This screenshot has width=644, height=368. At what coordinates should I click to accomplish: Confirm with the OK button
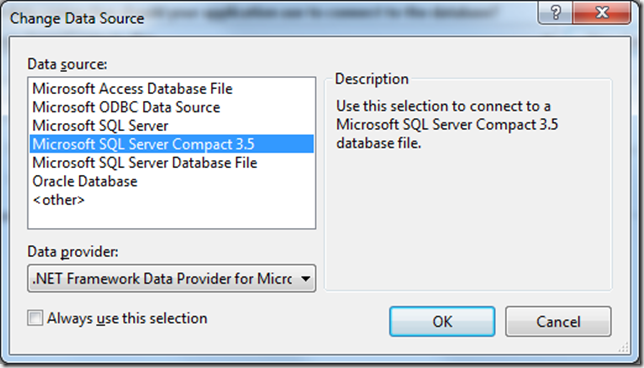coord(442,321)
